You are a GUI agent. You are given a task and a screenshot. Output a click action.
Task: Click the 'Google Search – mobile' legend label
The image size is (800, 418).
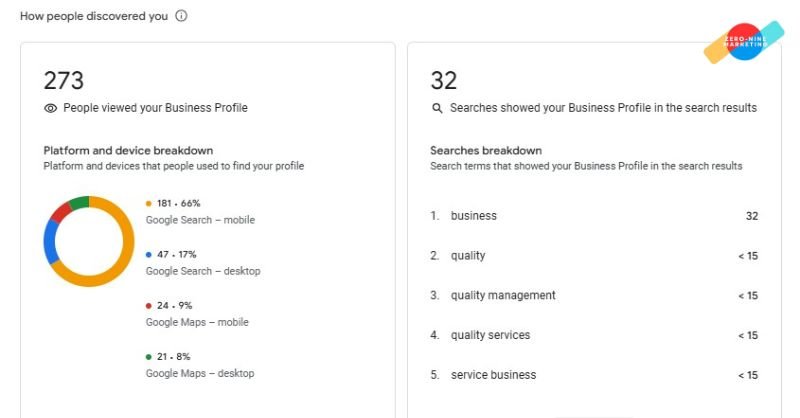pyautogui.click(x=199, y=220)
